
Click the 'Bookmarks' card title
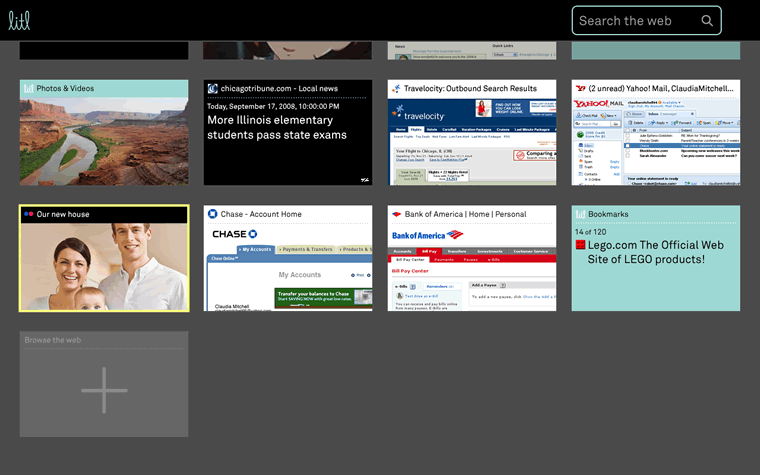(x=608, y=214)
